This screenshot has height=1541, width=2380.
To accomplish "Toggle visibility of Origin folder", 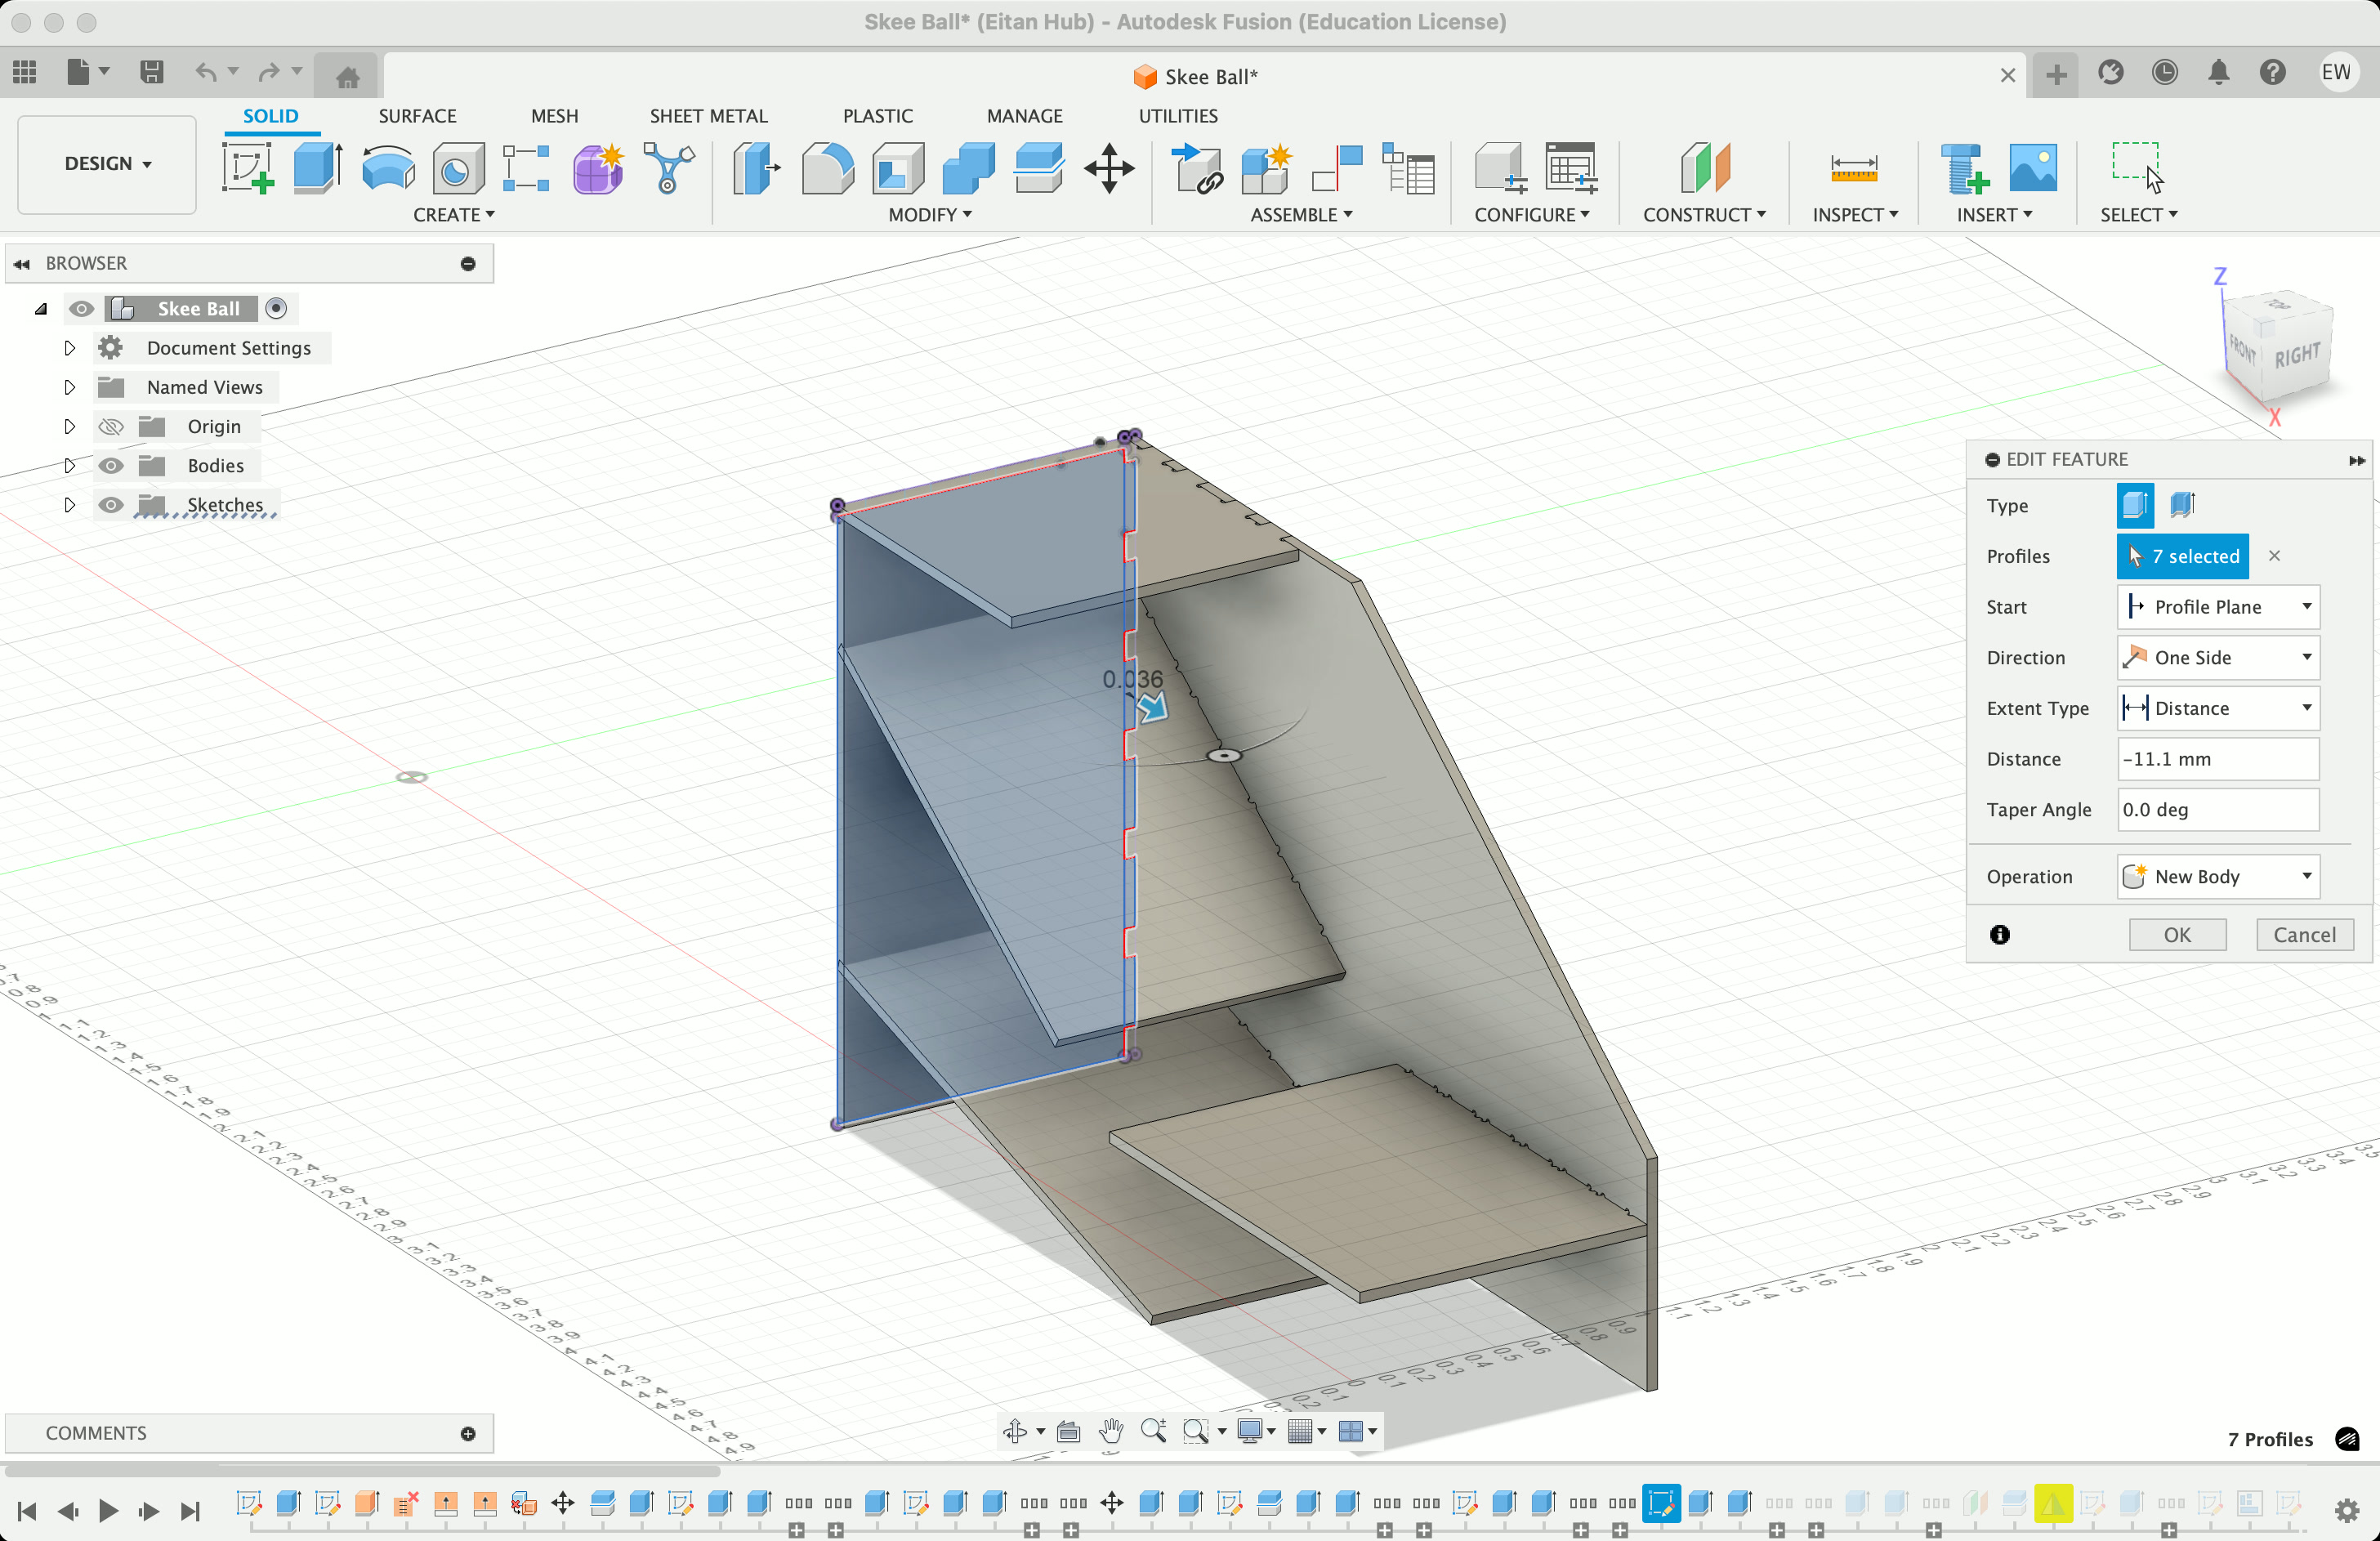I will click(x=111, y=427).
